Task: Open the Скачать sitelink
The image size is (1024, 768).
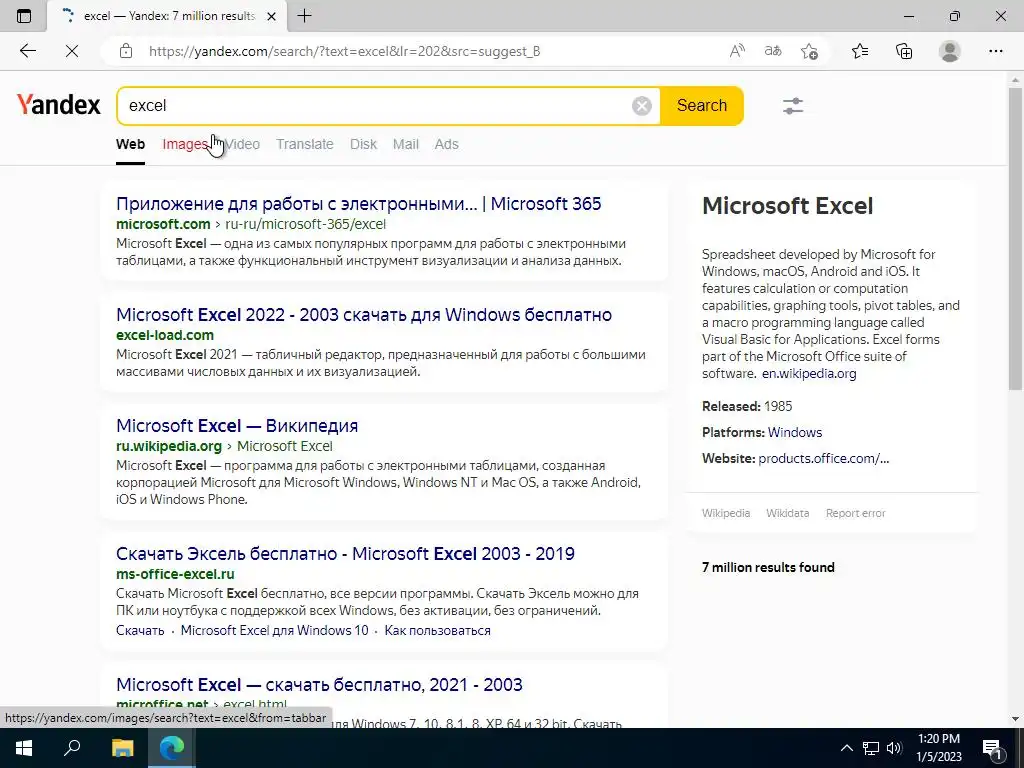Action: tap(140, 631)
